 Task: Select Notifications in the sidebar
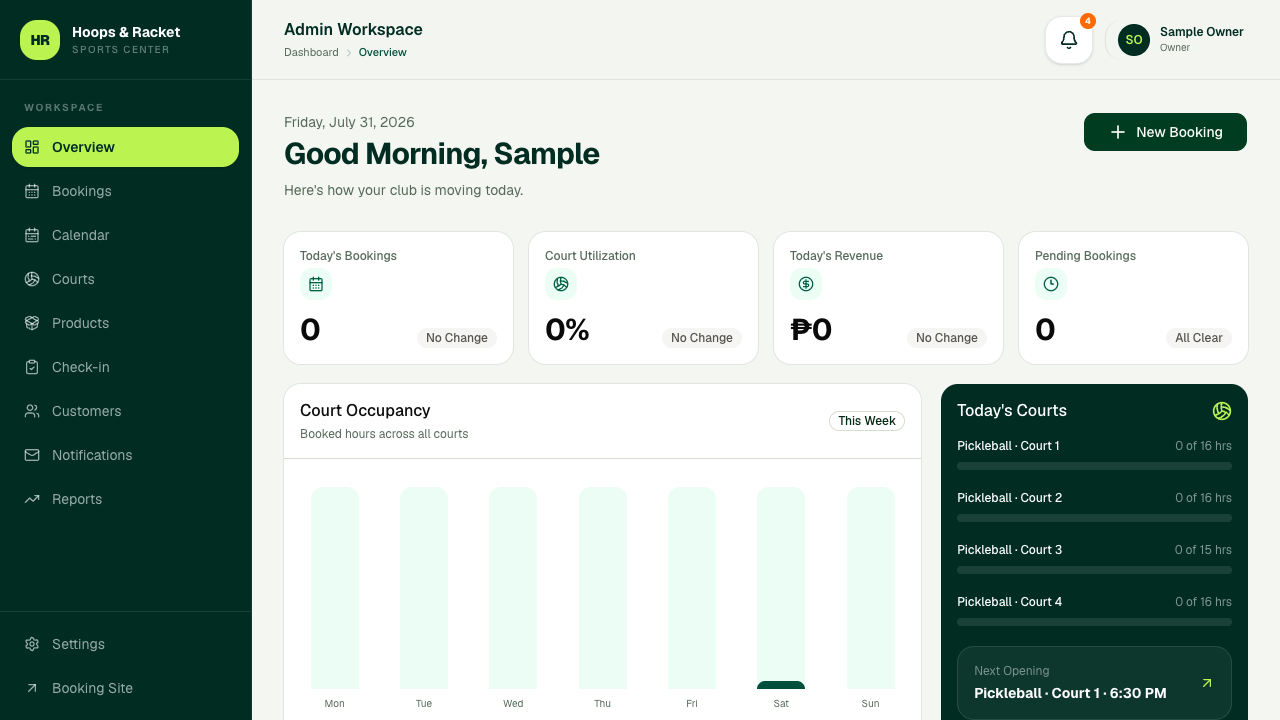point(125,455)
